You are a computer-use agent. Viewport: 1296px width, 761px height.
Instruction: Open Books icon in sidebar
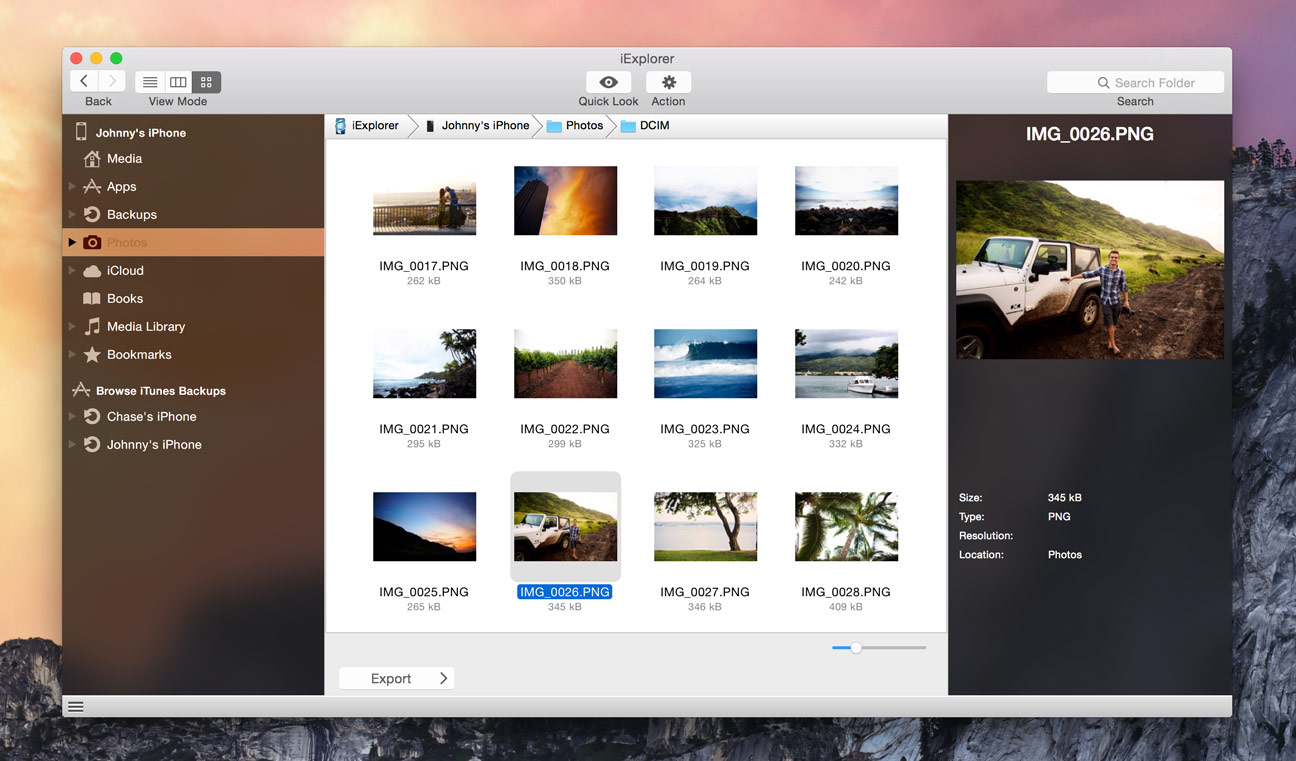(x=92, y=299)
